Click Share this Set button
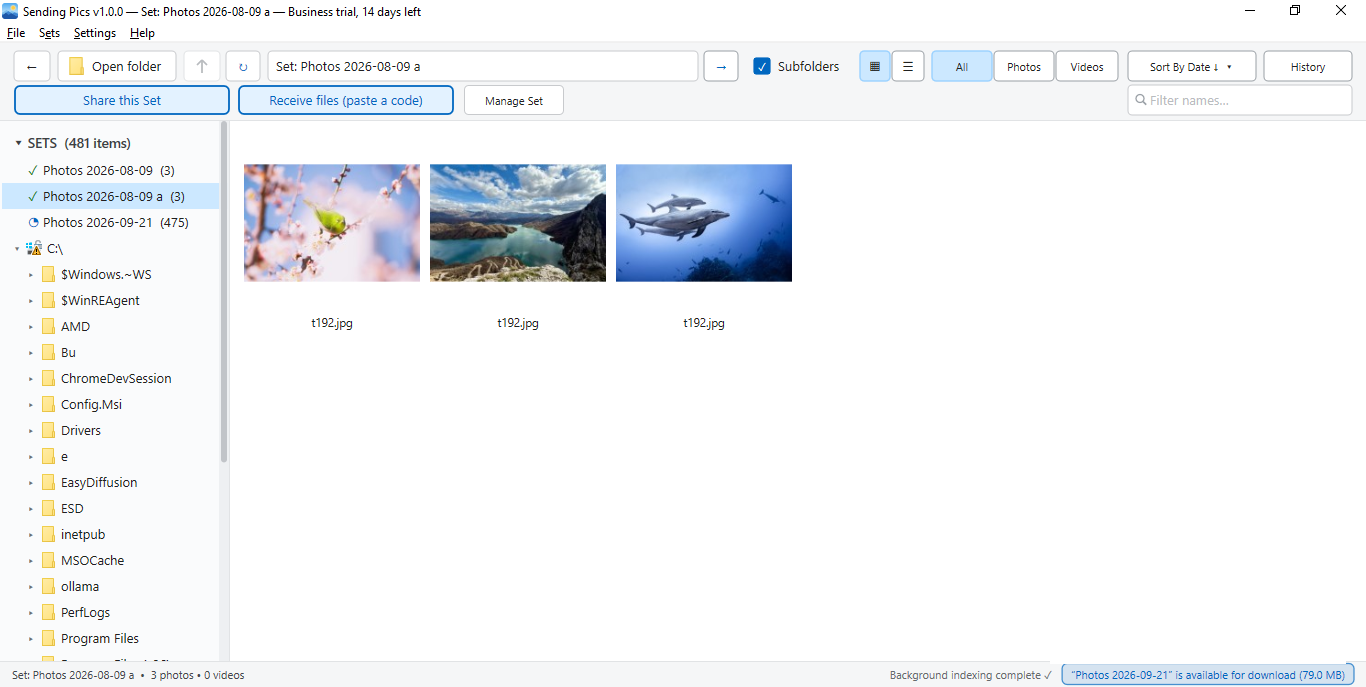 tap(122, 100)
